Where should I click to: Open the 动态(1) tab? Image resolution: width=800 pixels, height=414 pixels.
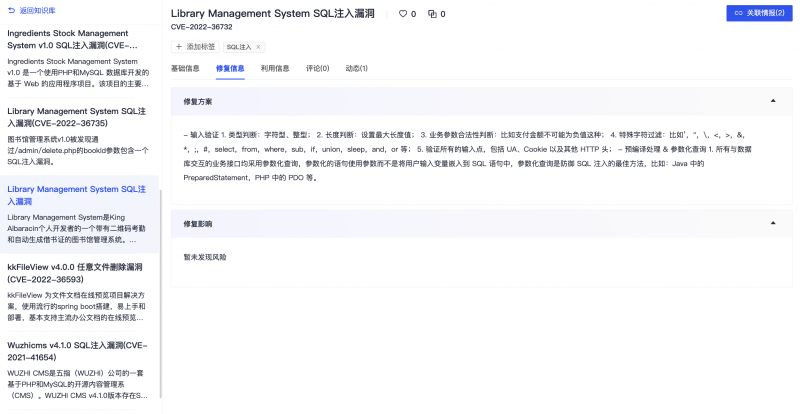pyautogui.click(x=357, y=68)
